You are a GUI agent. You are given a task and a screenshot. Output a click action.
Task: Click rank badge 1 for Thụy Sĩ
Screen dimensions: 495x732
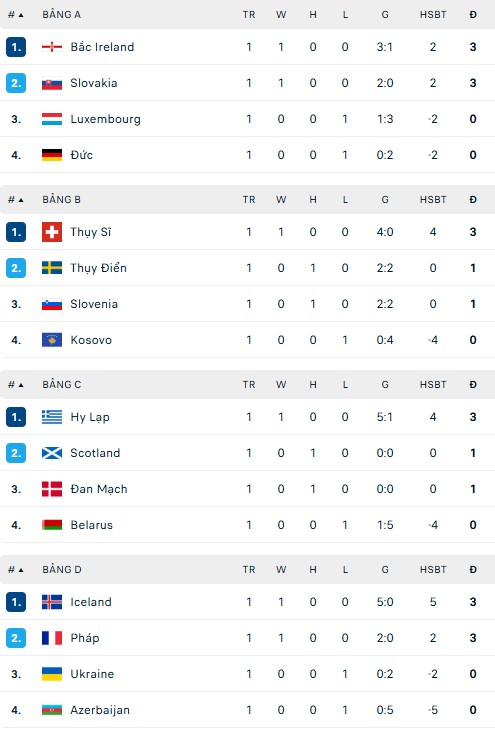[16, 232]
